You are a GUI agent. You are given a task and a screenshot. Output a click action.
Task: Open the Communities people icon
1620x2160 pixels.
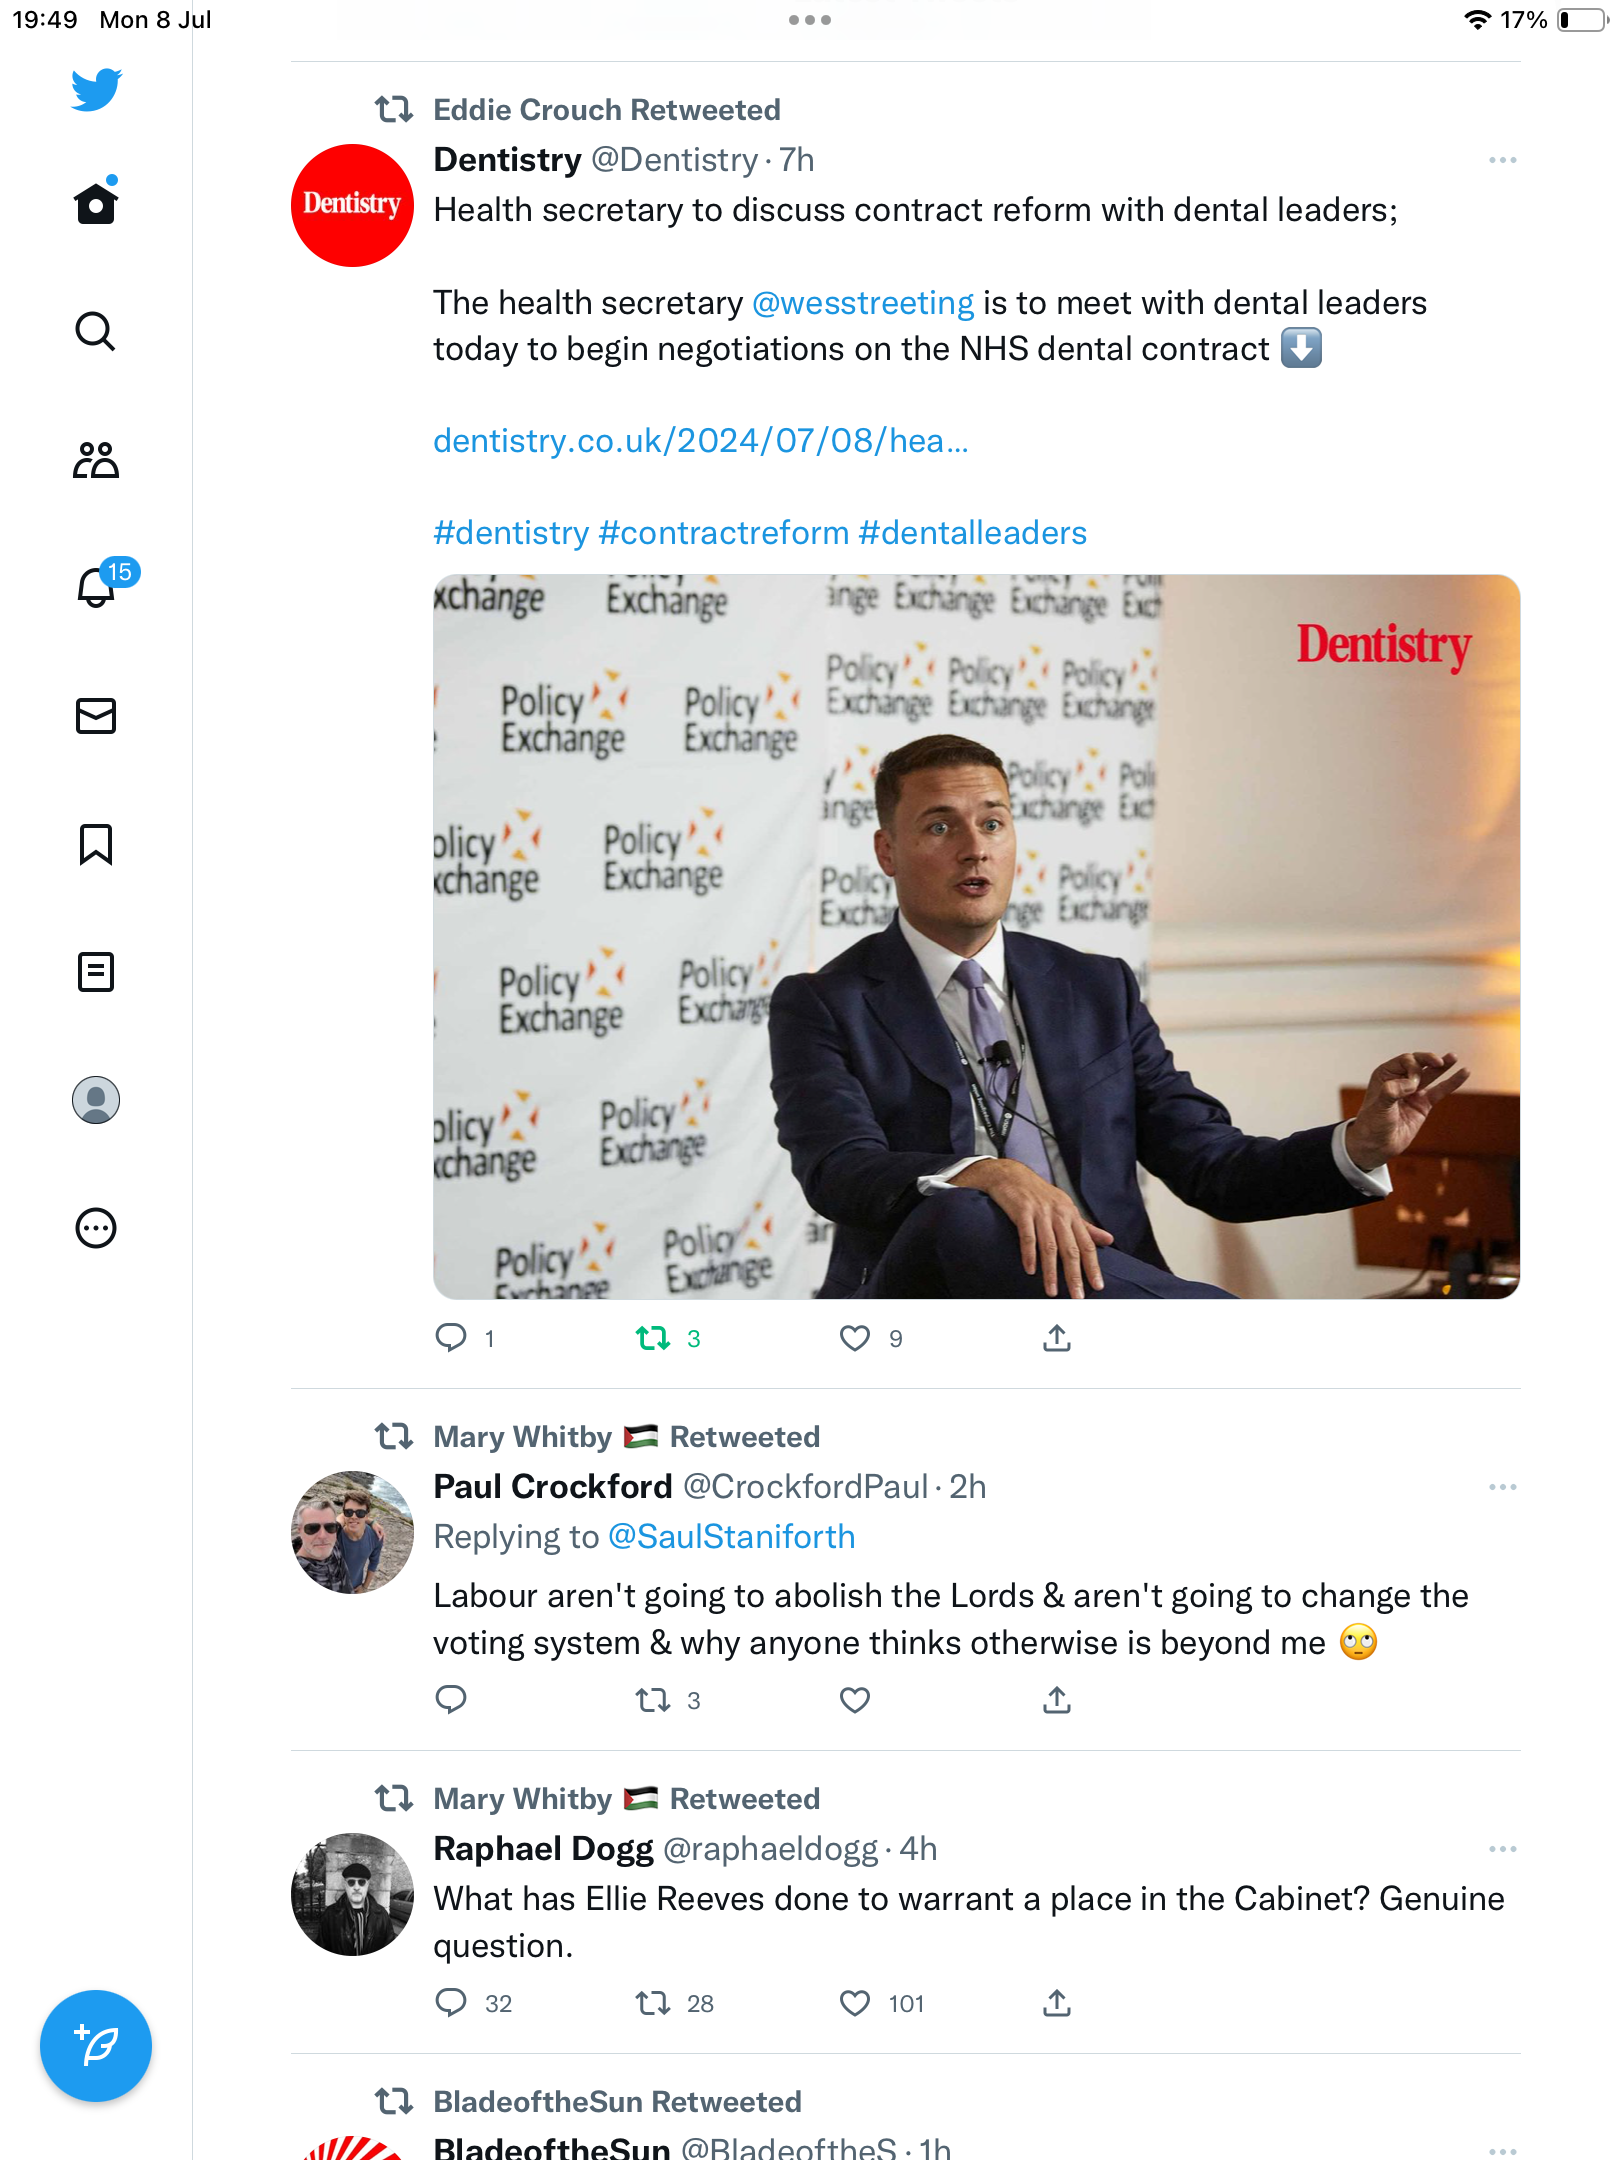coord(96,460)
